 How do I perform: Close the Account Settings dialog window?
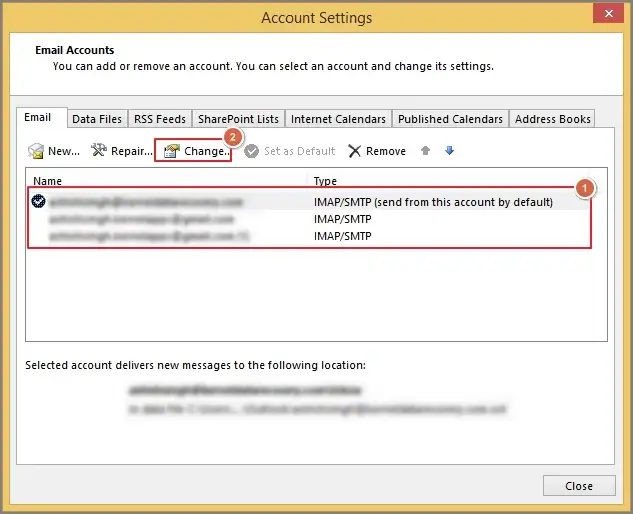pyautogui.click(x=608, y=13)
